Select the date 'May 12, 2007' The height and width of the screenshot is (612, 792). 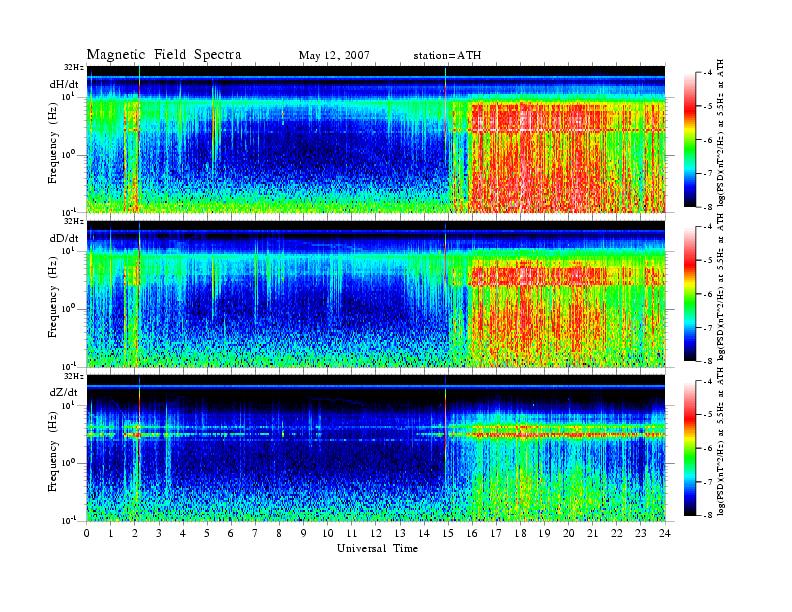click(x=334, y=55)
